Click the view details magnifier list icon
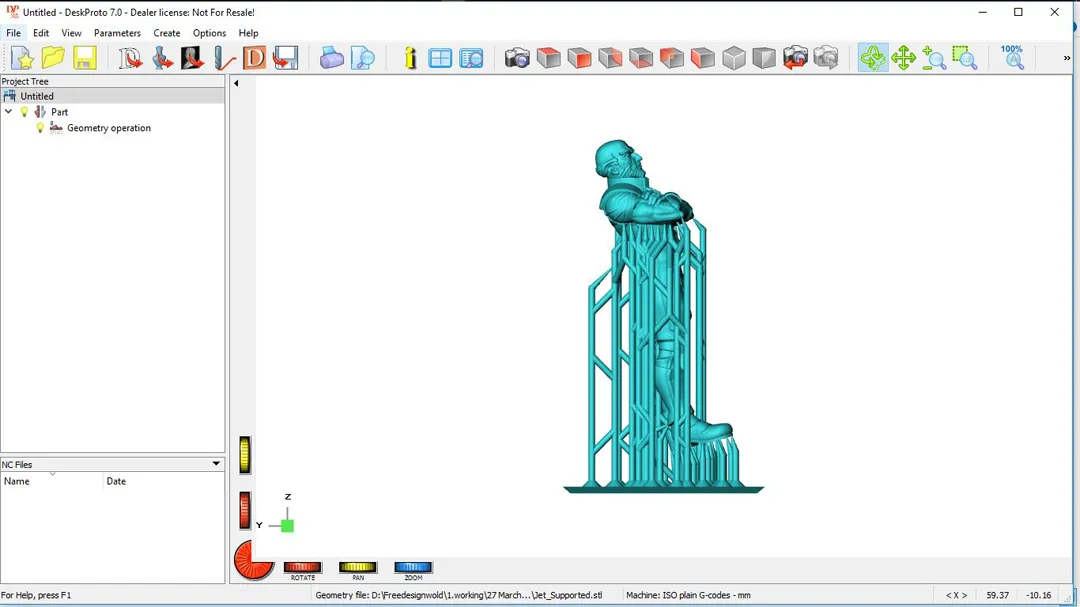This screenshot has width=1080, height=607. click(471, 58)
